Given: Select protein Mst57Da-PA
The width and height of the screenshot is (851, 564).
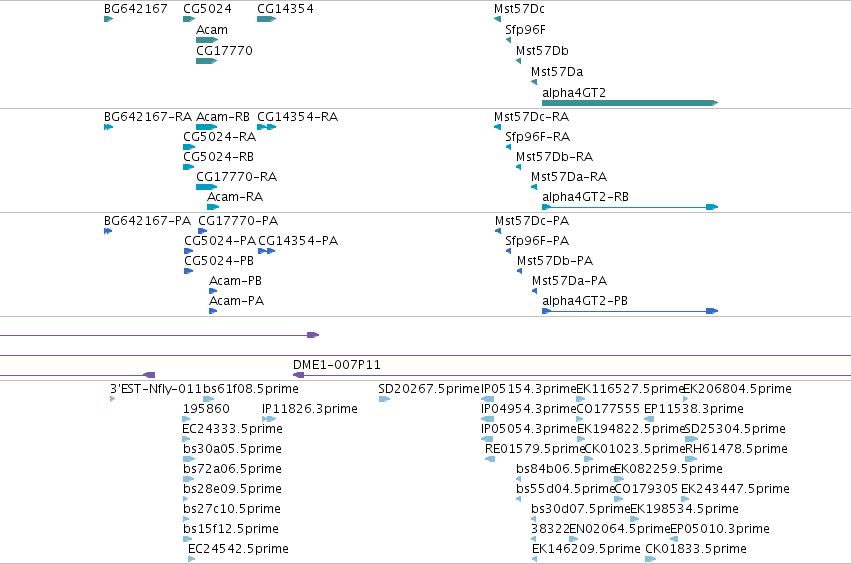Looking at the screenshot, I should pos(569,281).
